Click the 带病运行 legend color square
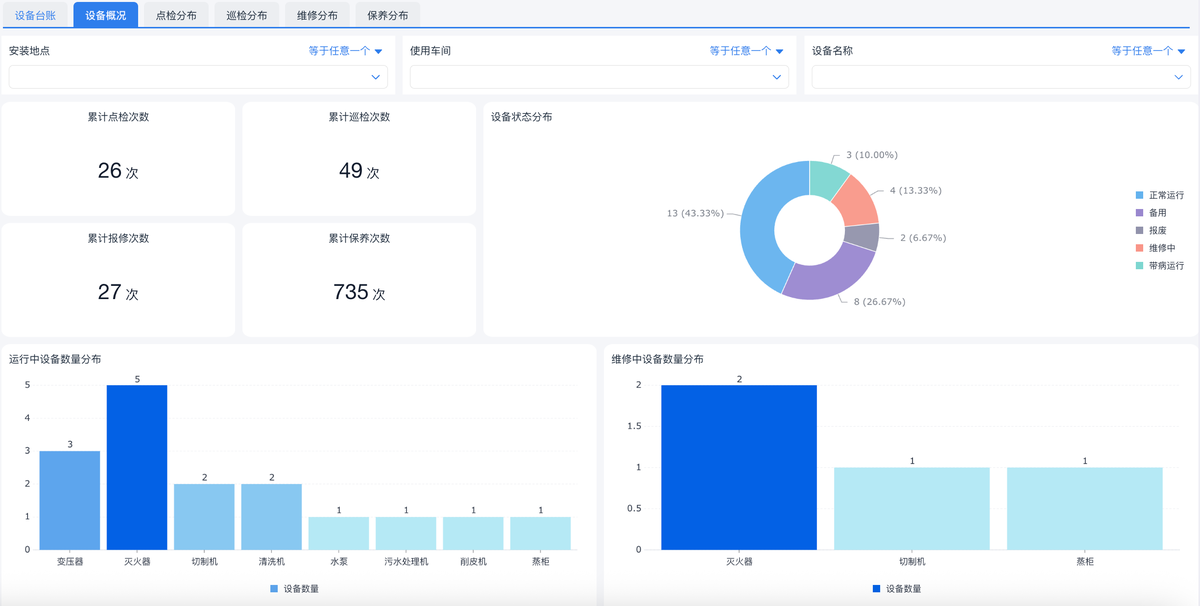This screenshot has height=606, width=1200. (1139, 266)
